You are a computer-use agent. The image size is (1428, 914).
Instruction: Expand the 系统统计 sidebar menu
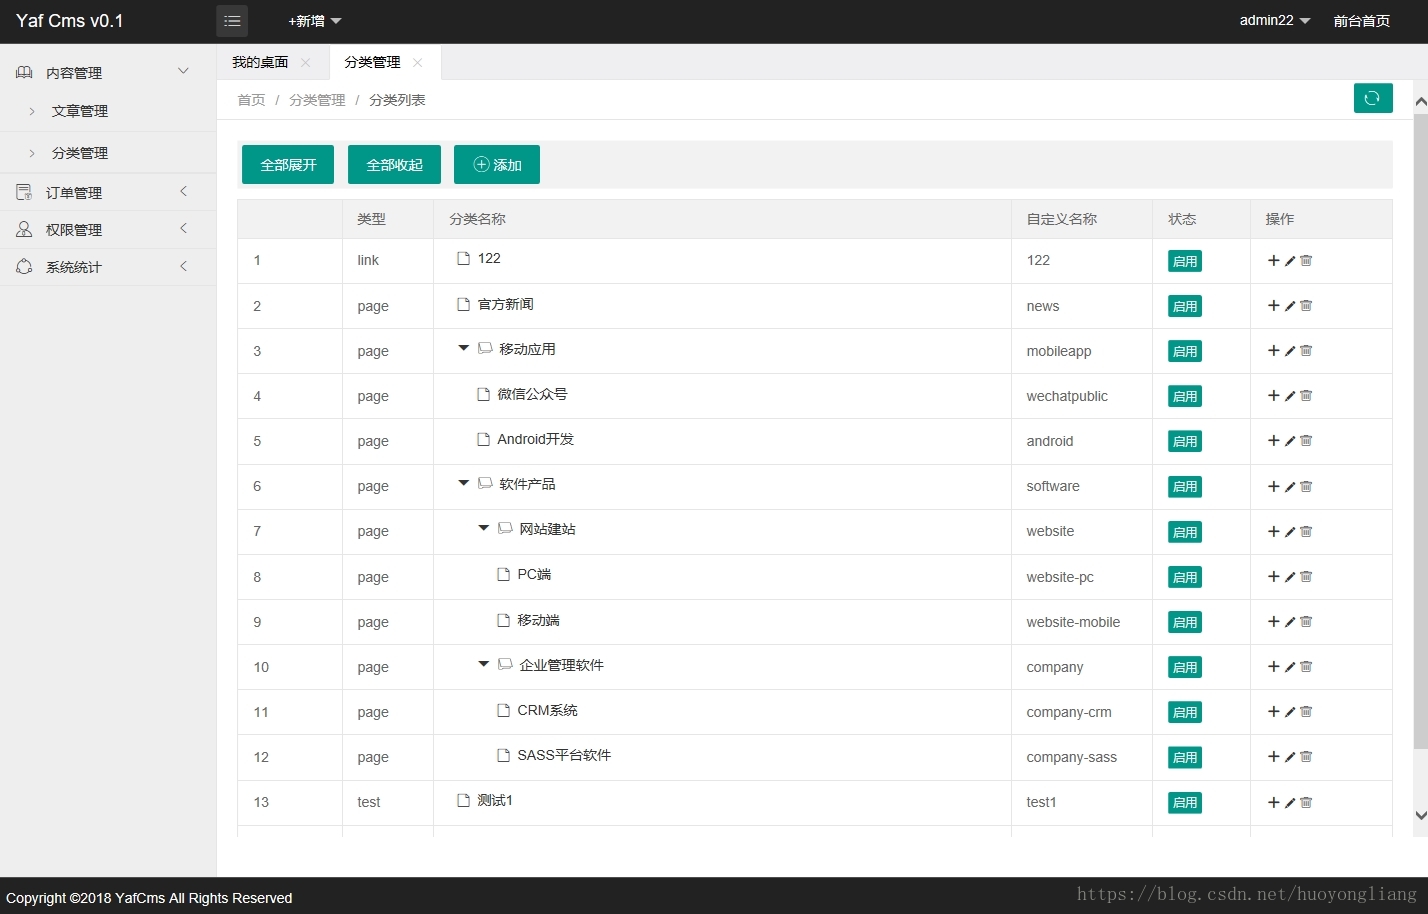[x=108, y=267]
